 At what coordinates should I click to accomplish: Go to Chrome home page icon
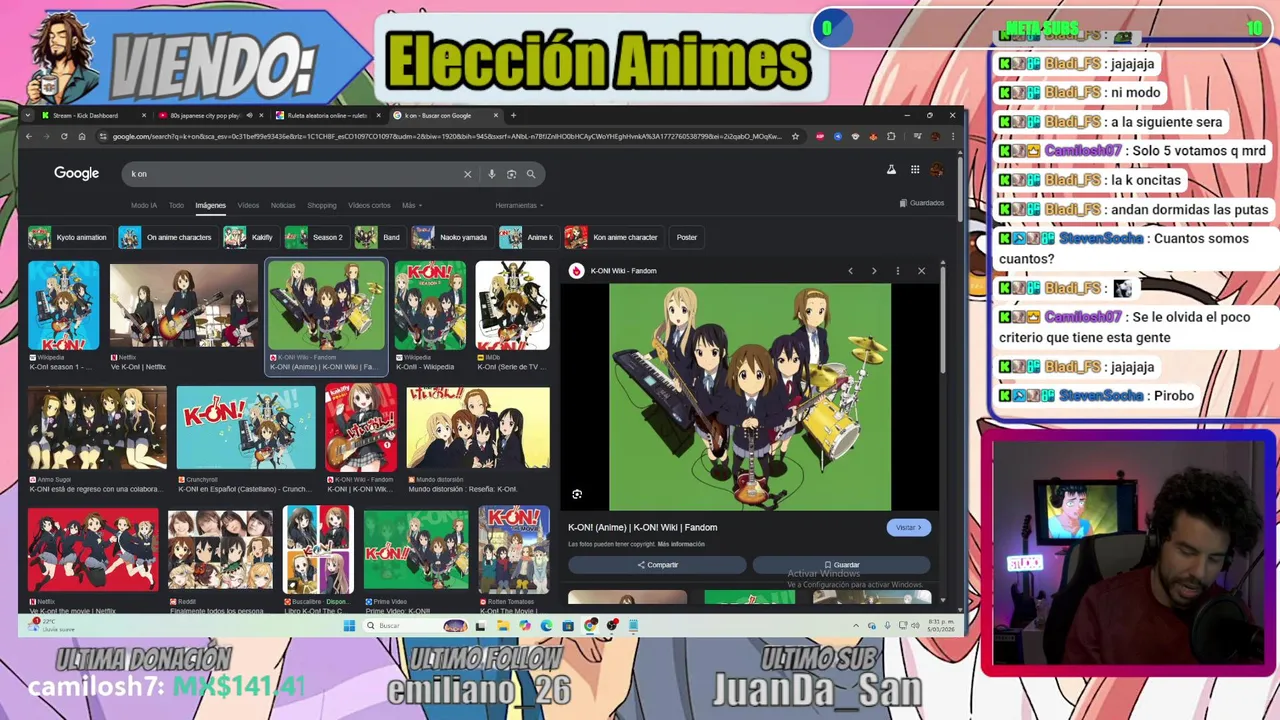click(x=82, y=136)
